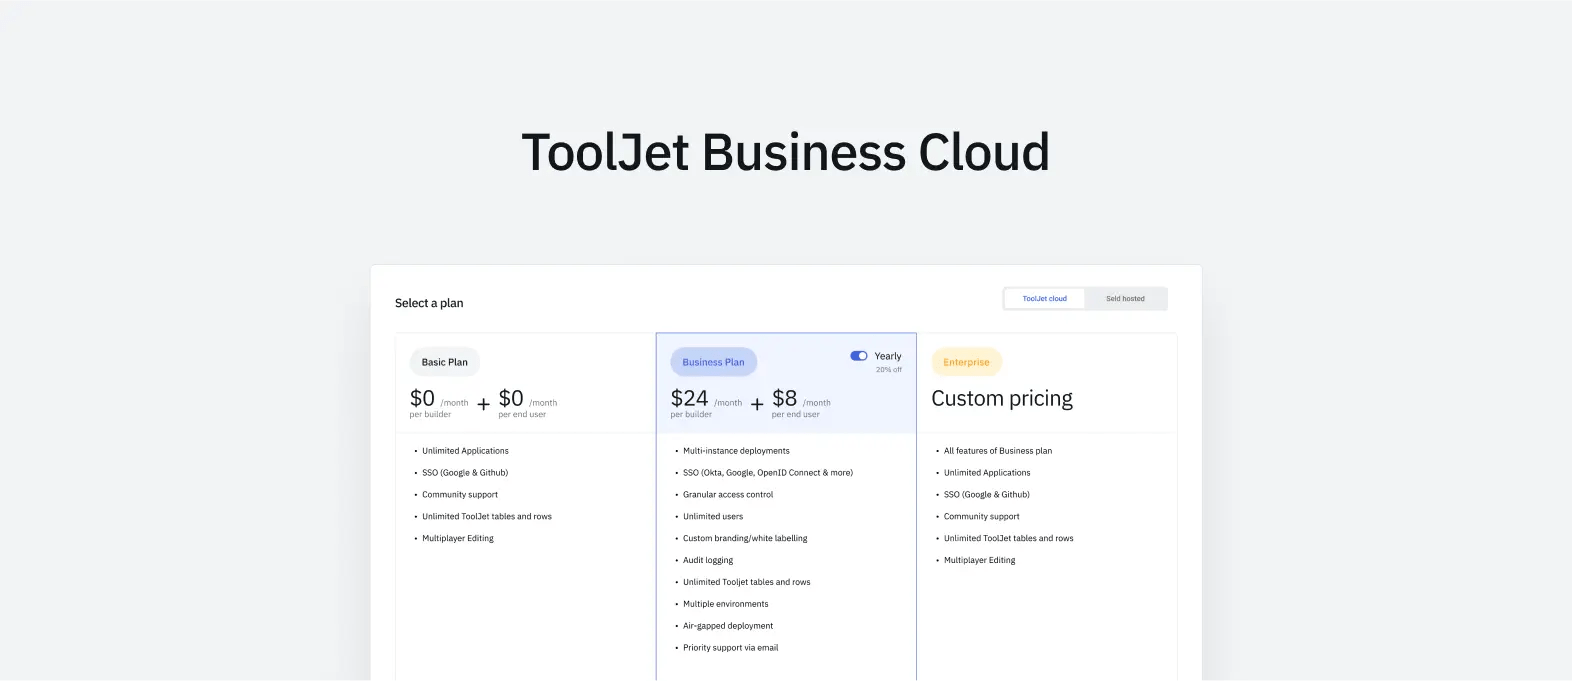Click the '20% off' label
This screenshot has height=681, width=1572.
tap(889, 370)
